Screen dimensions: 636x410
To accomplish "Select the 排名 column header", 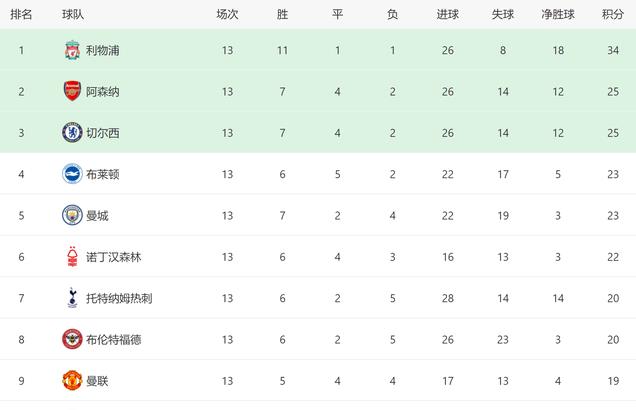I will (21, 15).
